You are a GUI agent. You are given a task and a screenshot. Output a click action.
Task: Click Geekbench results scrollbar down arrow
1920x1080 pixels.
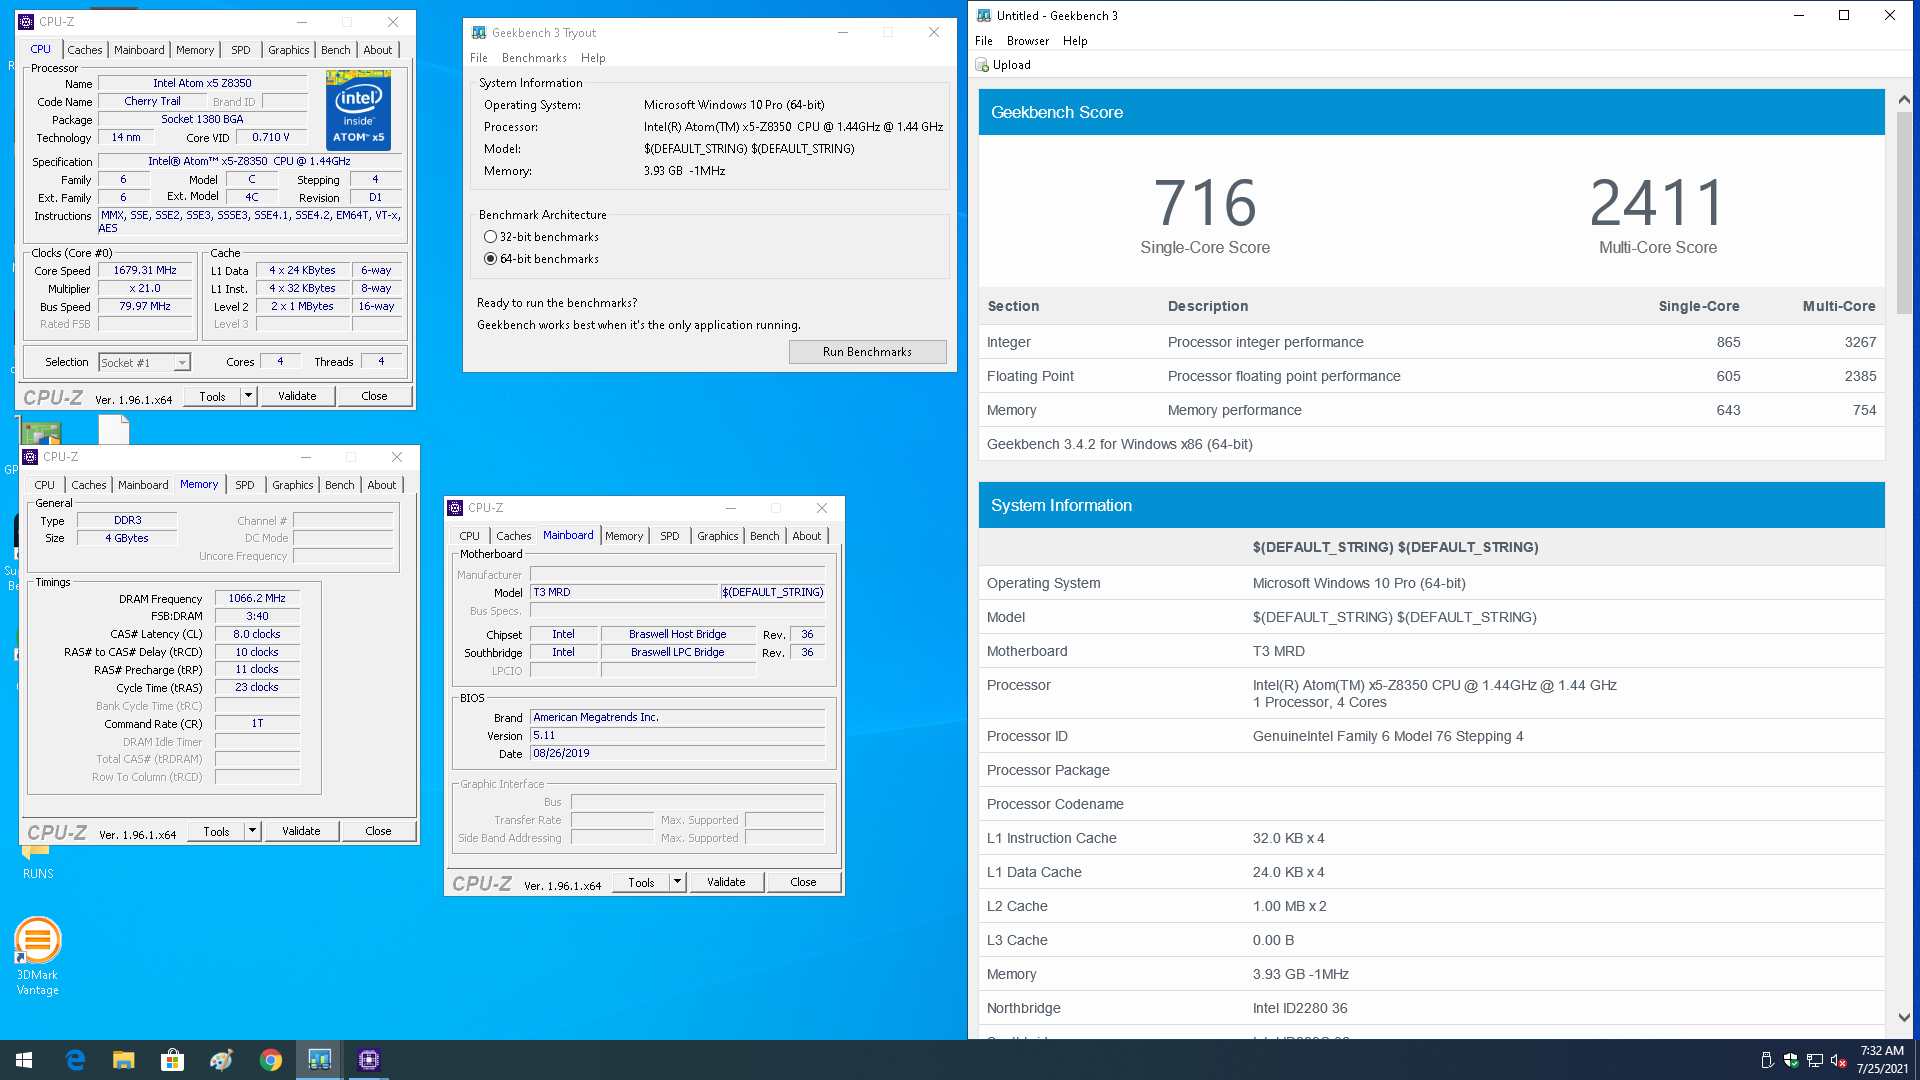click(x=1904, y=1017)
